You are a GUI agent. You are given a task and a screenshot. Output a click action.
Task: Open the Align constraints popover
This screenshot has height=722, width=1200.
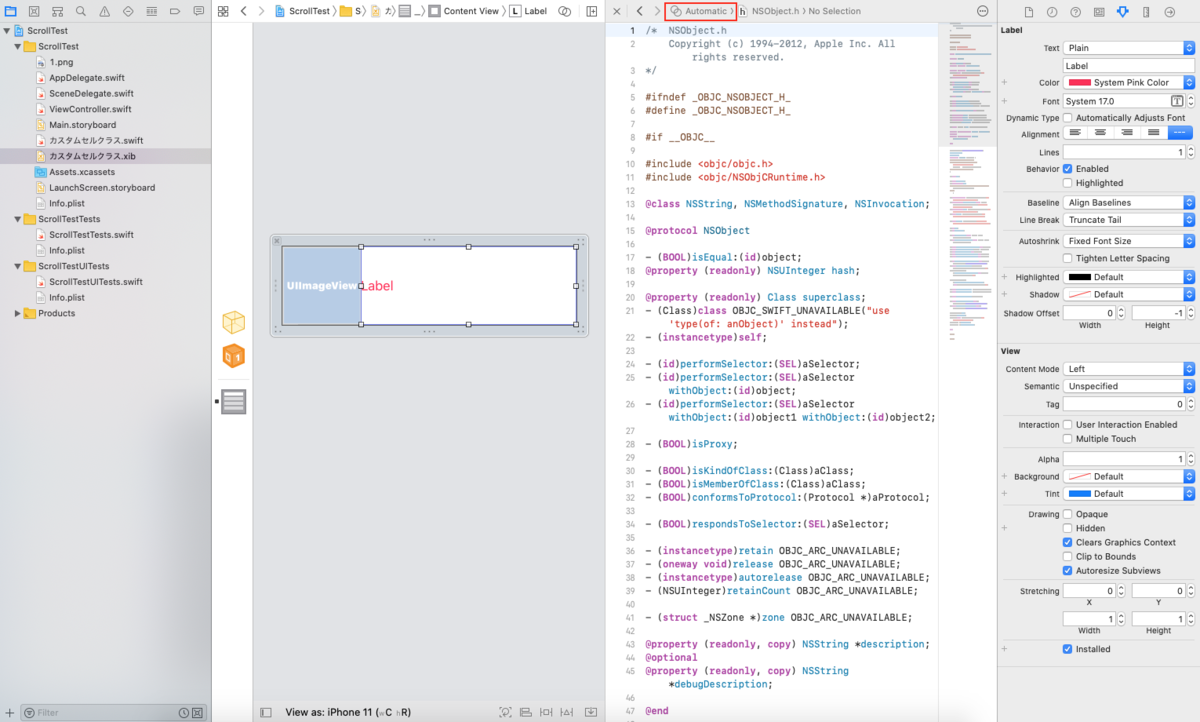pos(526,712)
